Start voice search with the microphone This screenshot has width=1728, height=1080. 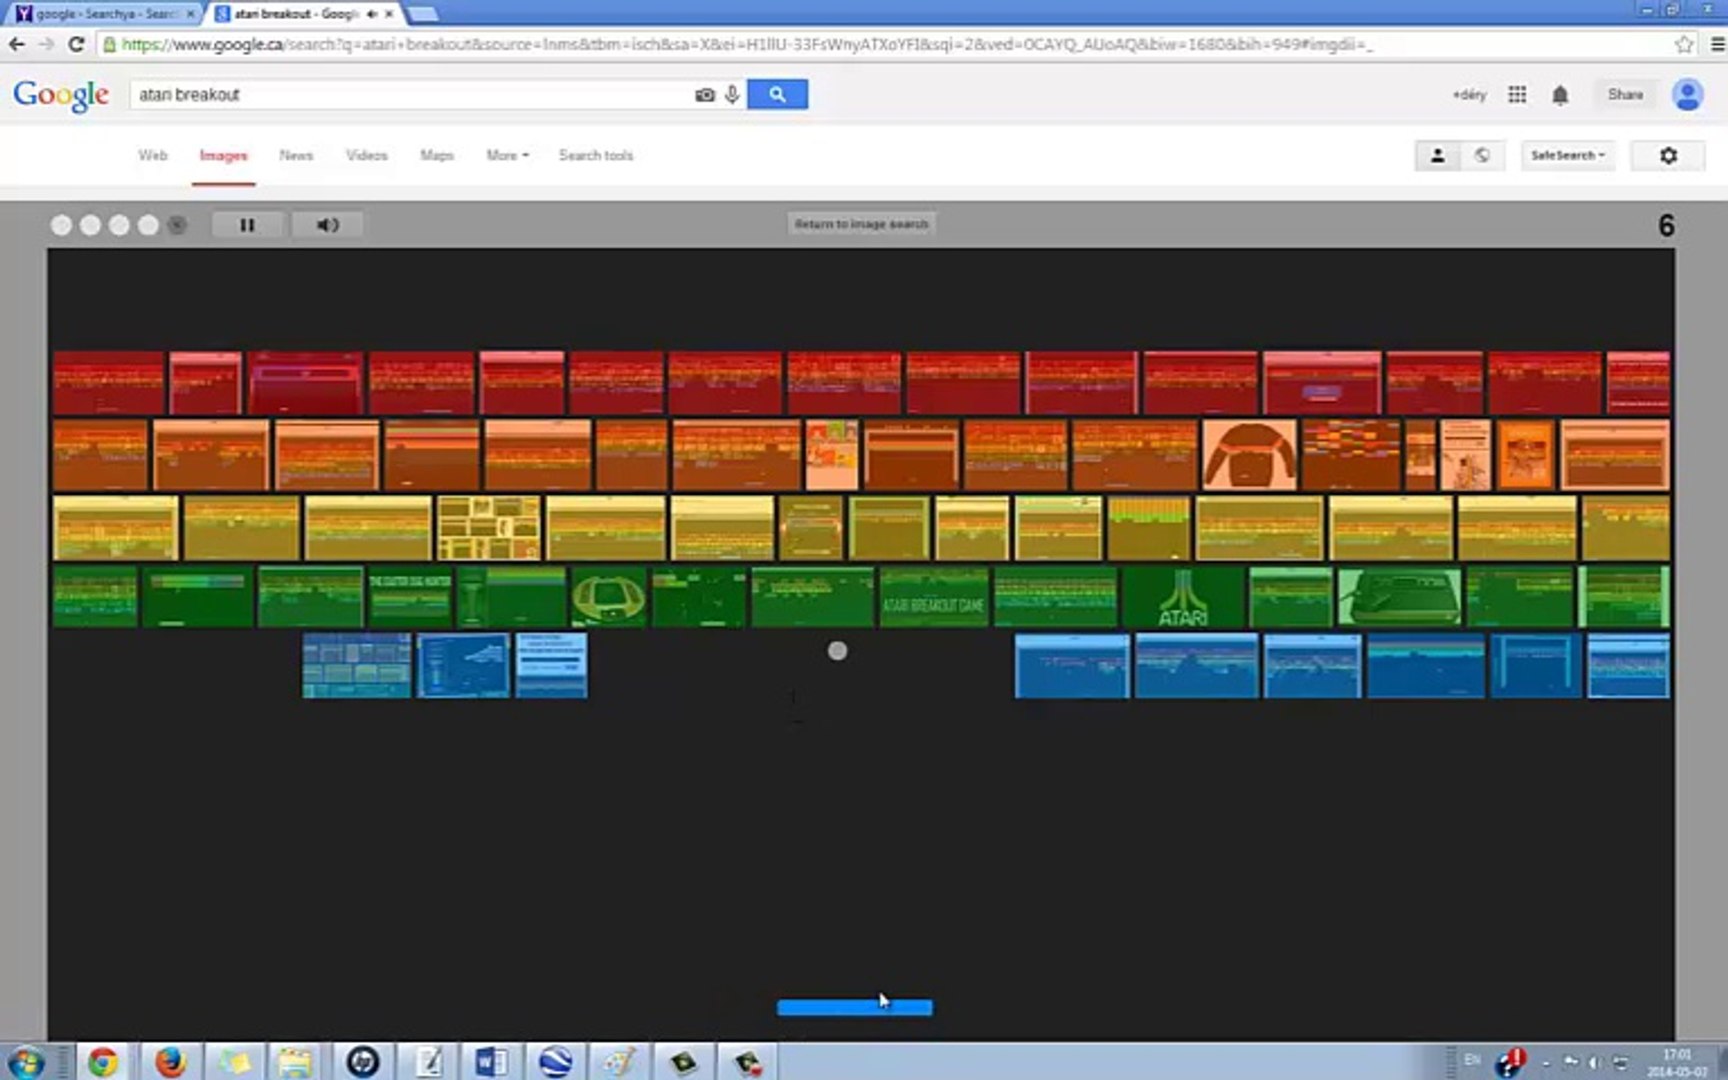point(732,95)
